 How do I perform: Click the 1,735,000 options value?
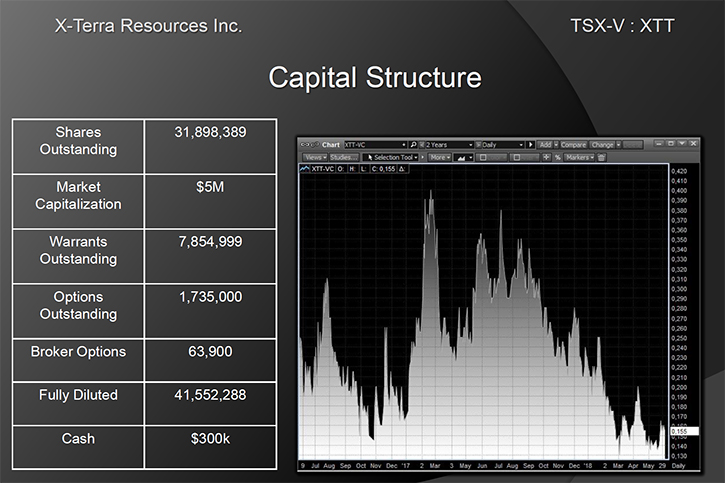pos(210,297)
